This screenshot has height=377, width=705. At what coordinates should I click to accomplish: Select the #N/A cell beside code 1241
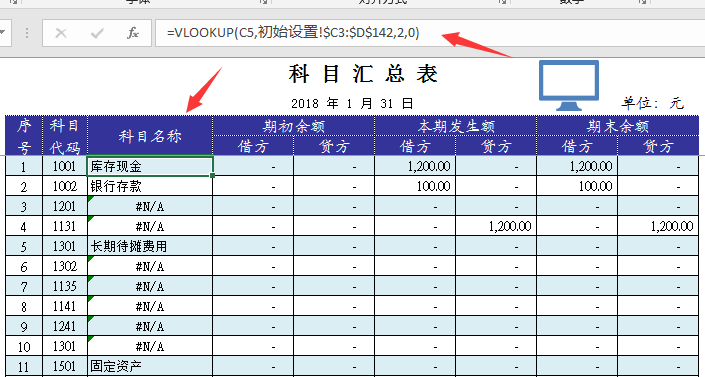pos(150,326)
